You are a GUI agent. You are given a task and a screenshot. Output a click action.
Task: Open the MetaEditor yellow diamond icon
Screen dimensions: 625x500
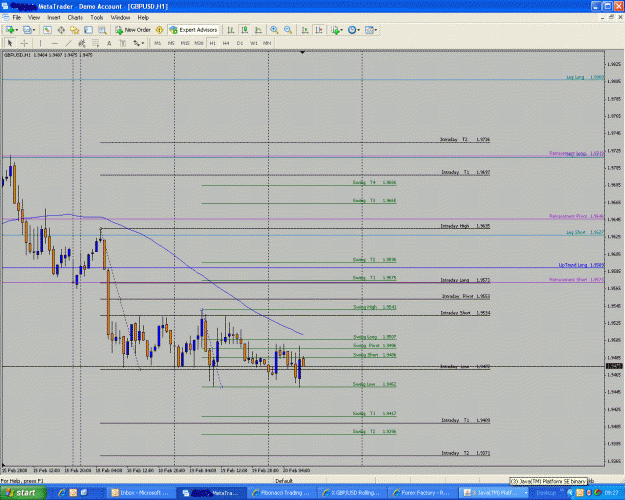[x=159, y=30]
